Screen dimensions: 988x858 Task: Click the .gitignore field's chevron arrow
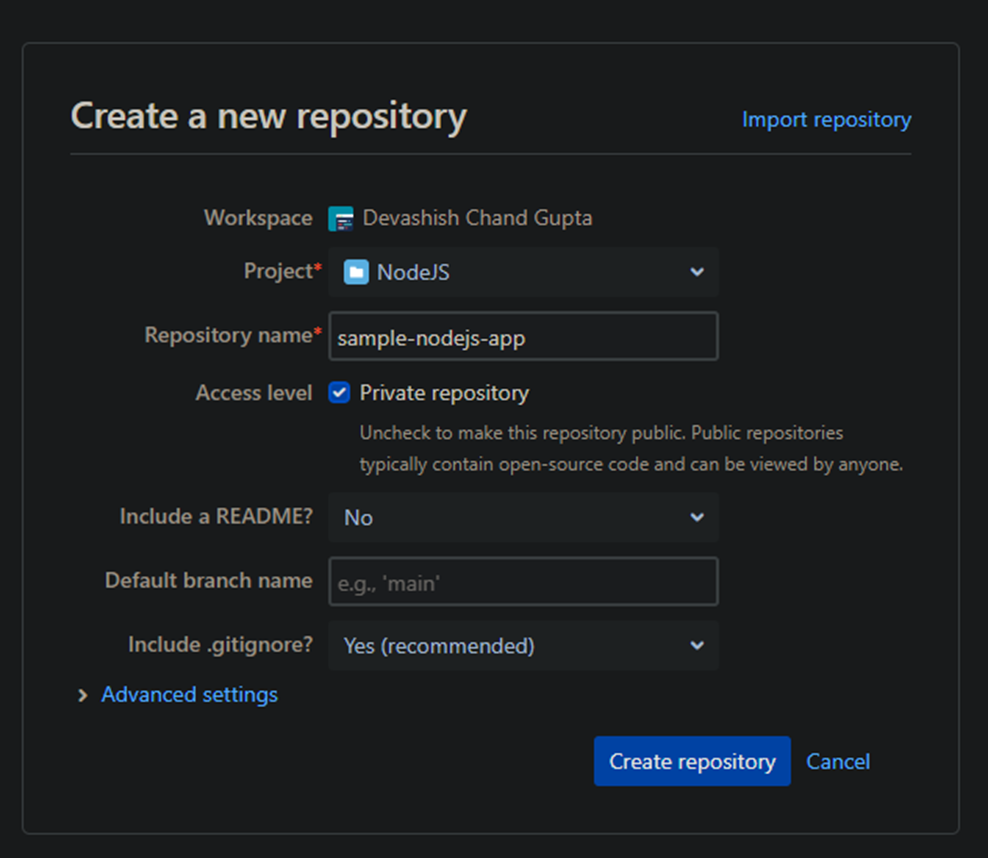[x=697, y=646]
